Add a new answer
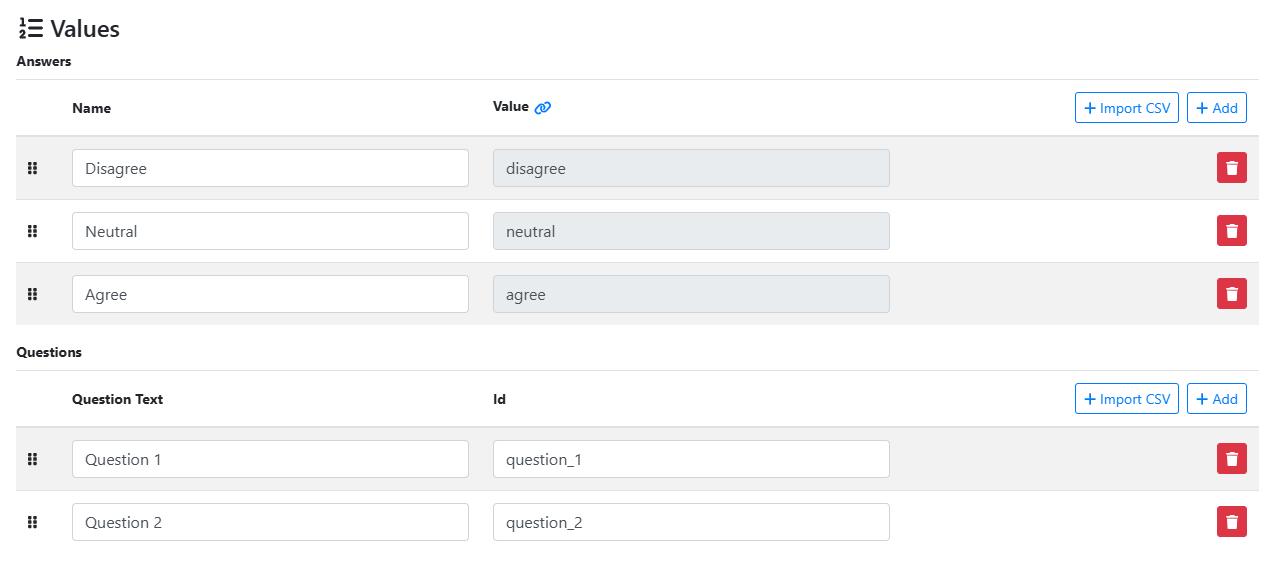 point(1216,108)
